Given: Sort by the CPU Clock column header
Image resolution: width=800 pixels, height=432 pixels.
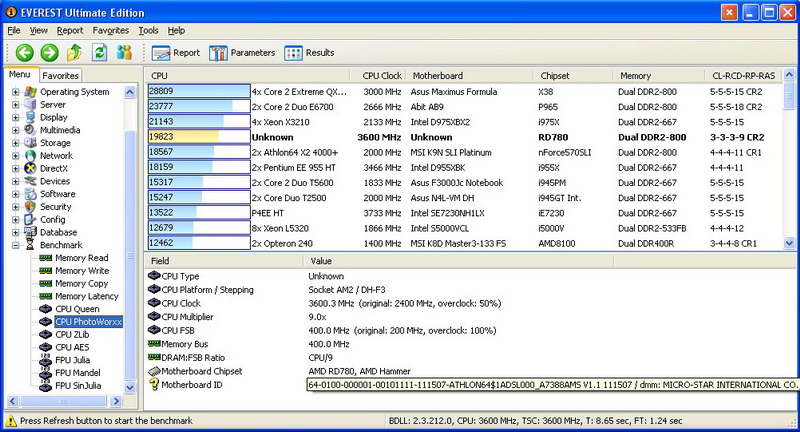Looking at the screenshot, I should [379, 75].
